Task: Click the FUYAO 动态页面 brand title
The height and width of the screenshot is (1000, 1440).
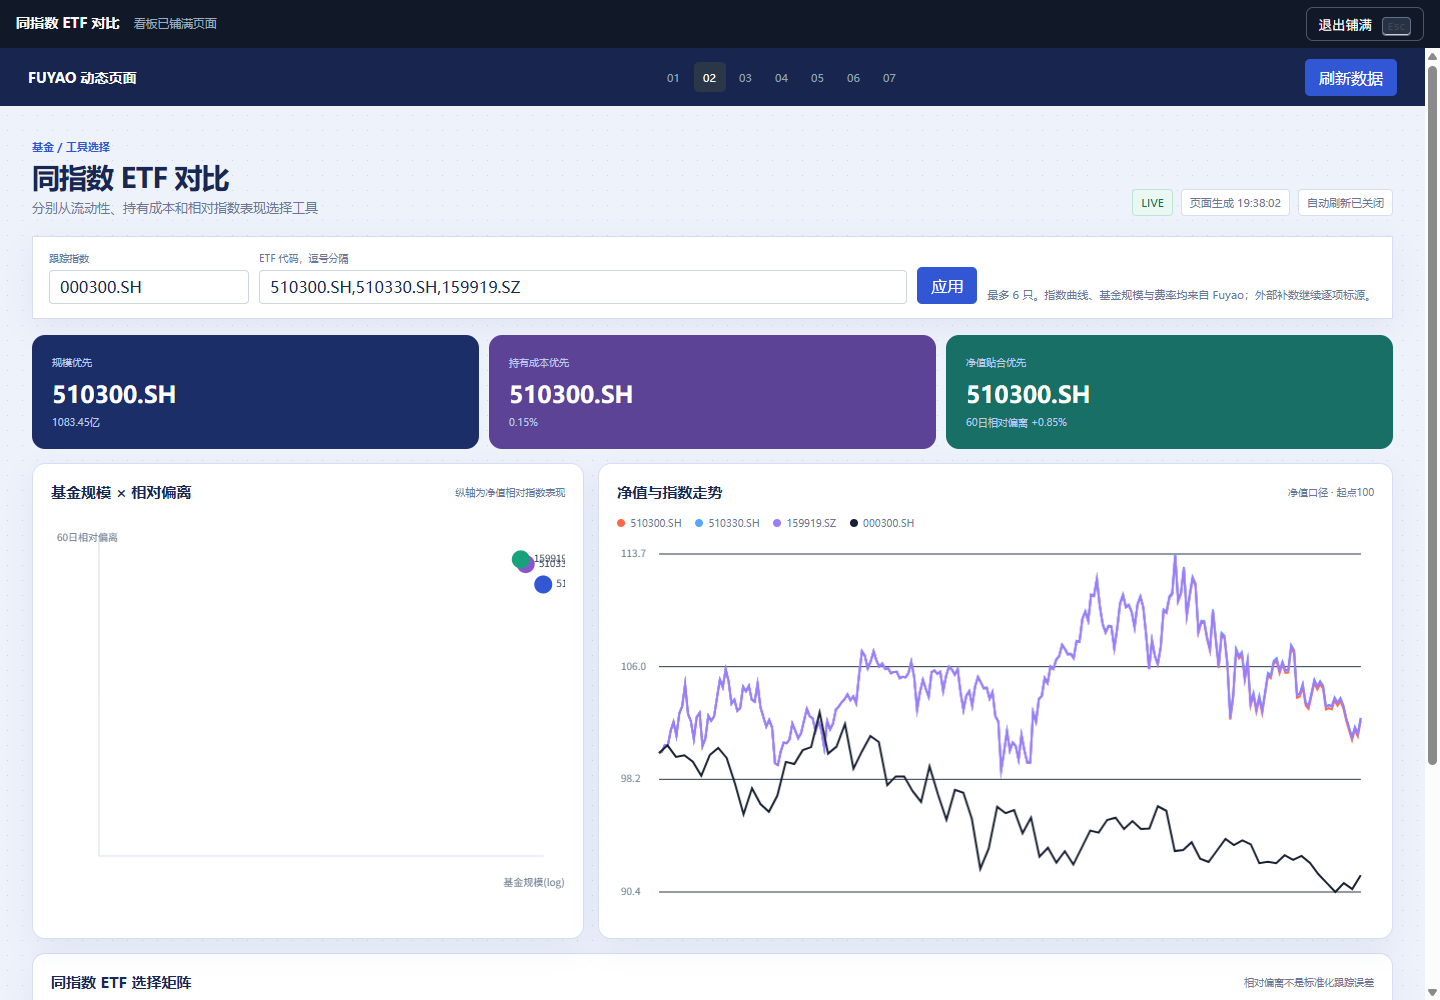Action: point(82,78)
